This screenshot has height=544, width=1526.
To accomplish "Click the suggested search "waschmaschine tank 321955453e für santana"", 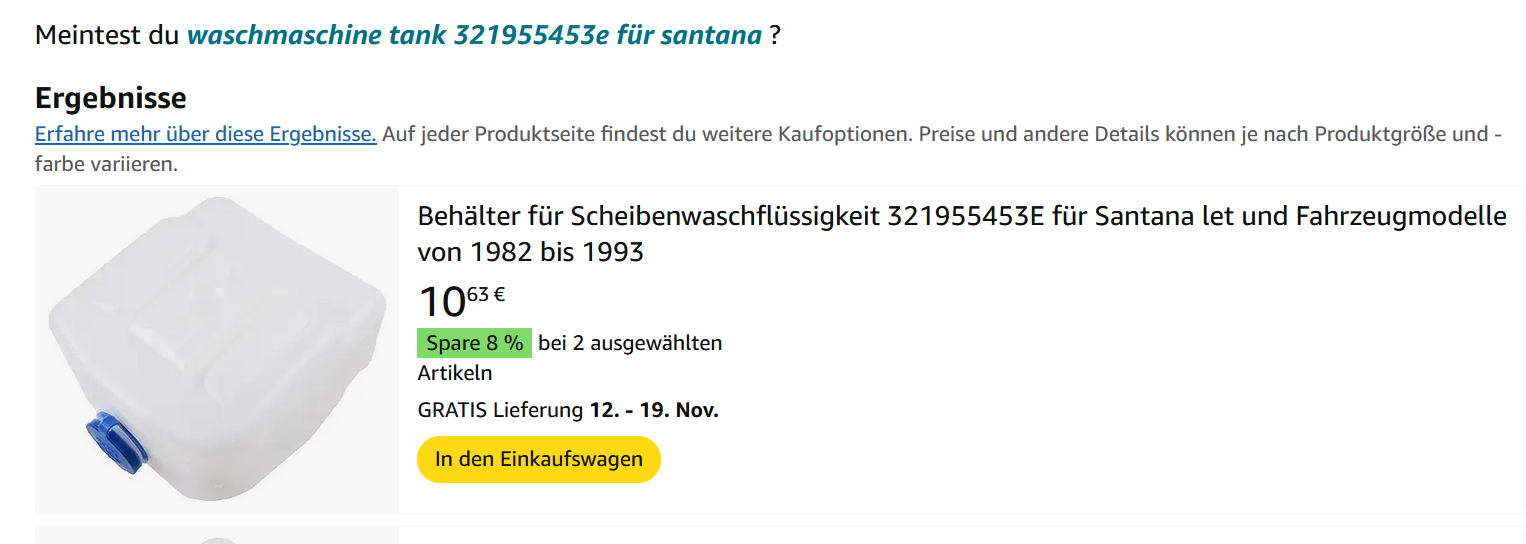I will [x=474, y=36].
